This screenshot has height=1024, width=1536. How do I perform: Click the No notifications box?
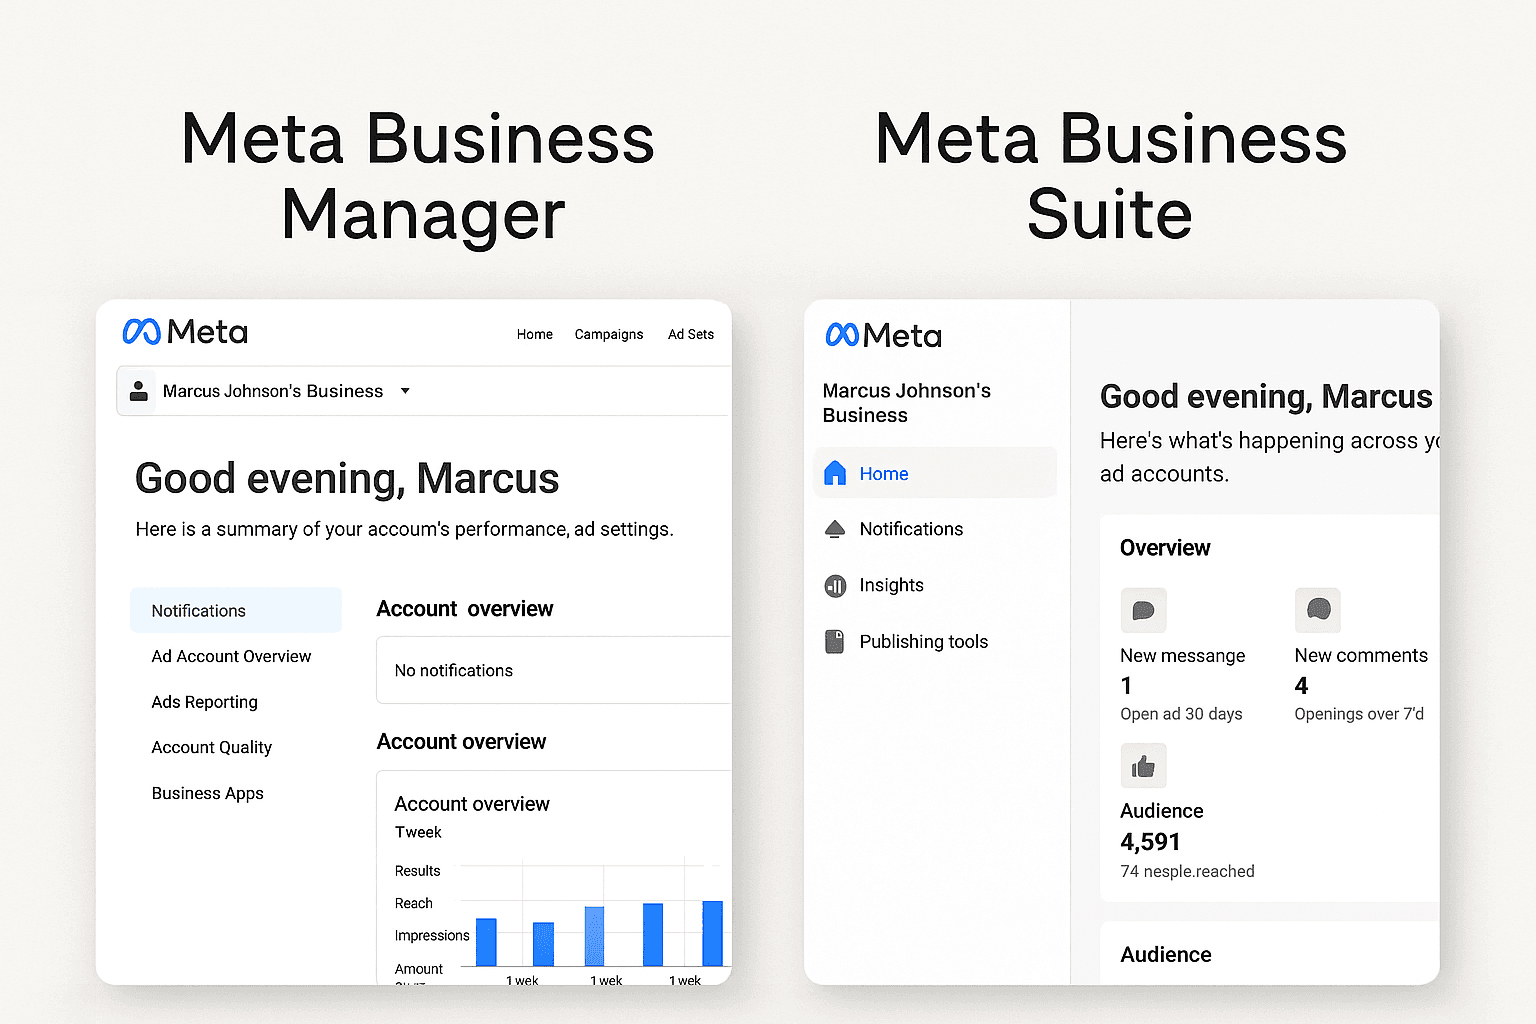tap(554, 670)
